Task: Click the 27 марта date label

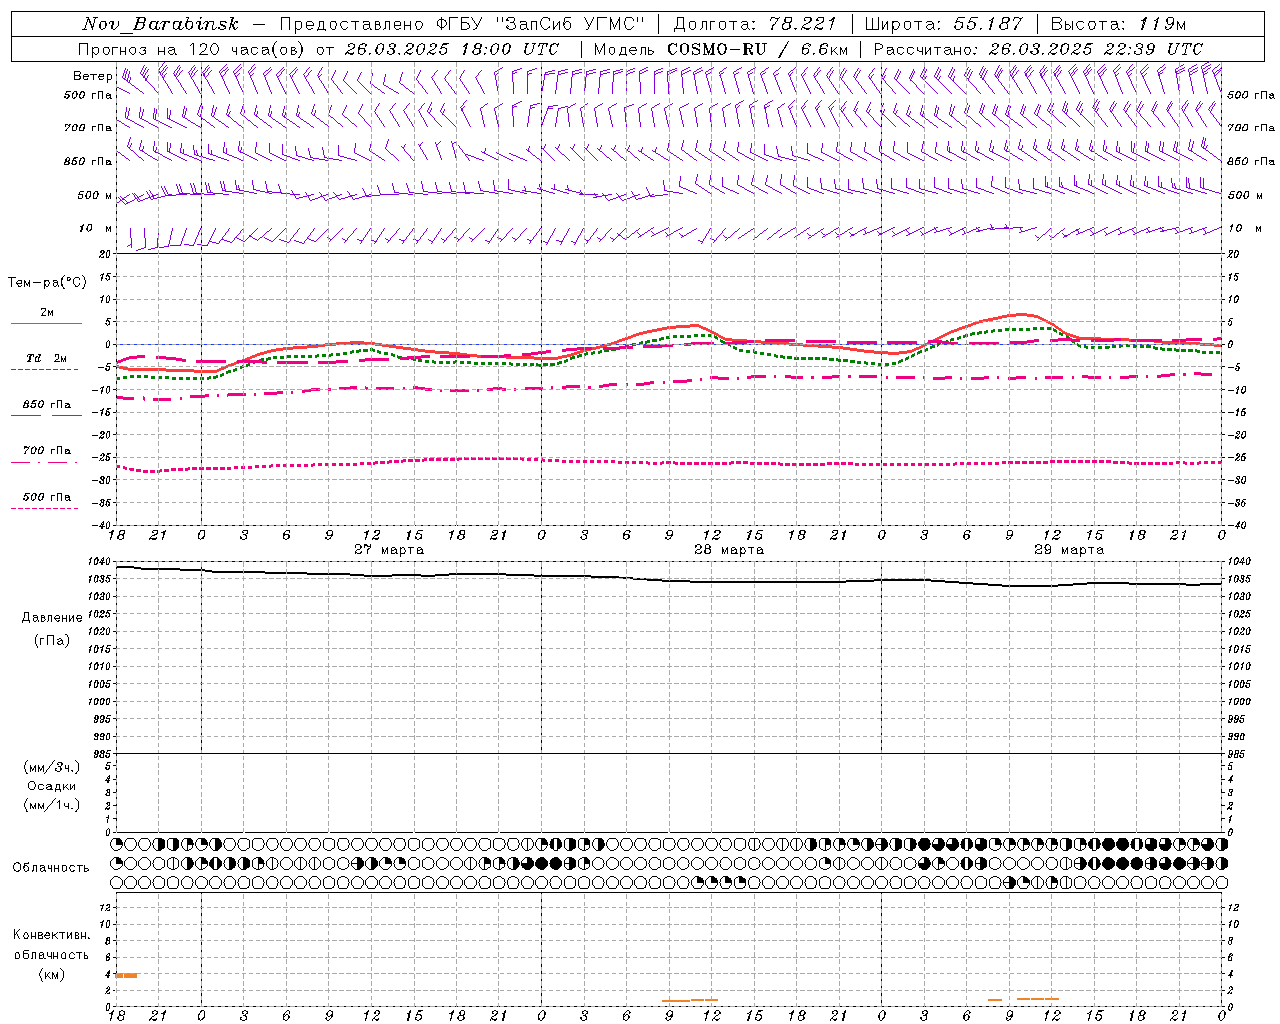Action: [x=389, y=550]
